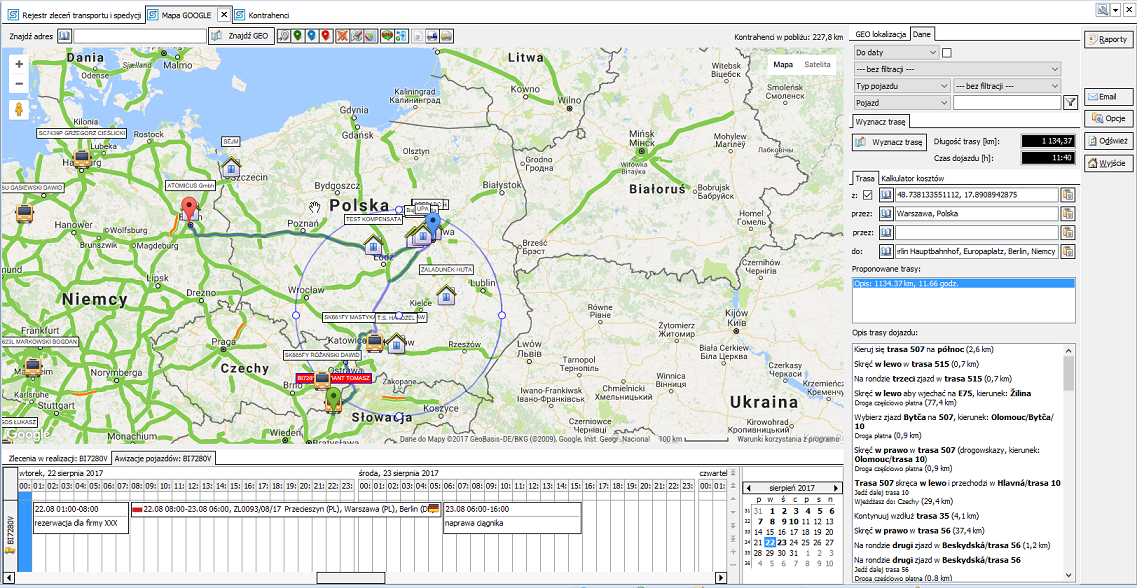Open Raporty

1107,40
